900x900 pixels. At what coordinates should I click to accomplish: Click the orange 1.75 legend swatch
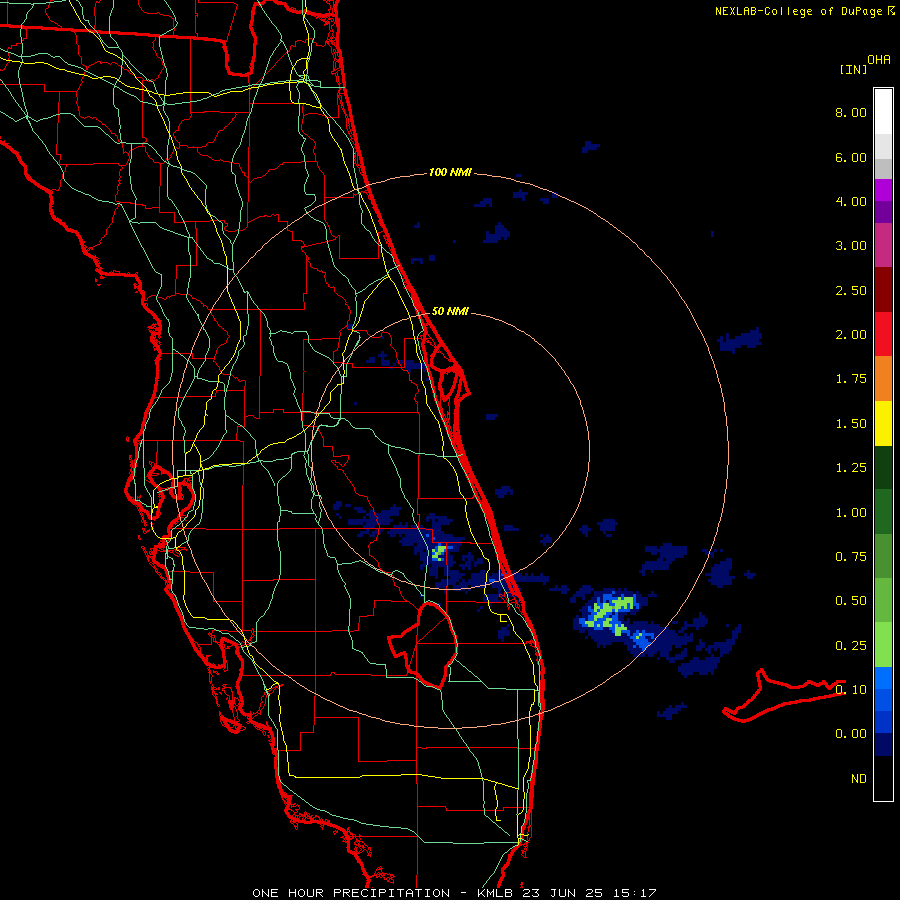[x=883, y=378]
